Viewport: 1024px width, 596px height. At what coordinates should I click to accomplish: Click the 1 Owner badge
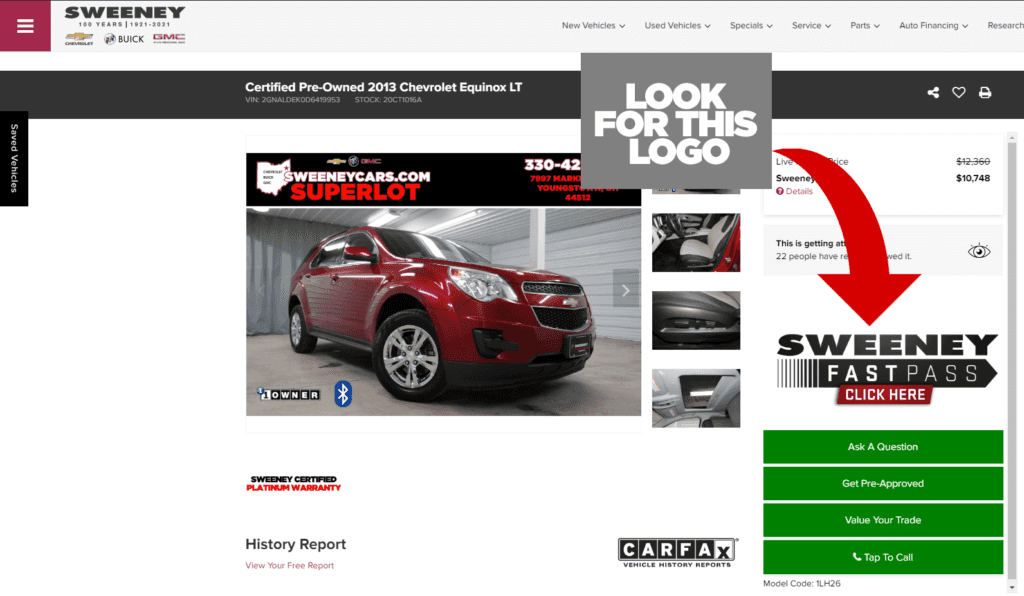[289, 394]
